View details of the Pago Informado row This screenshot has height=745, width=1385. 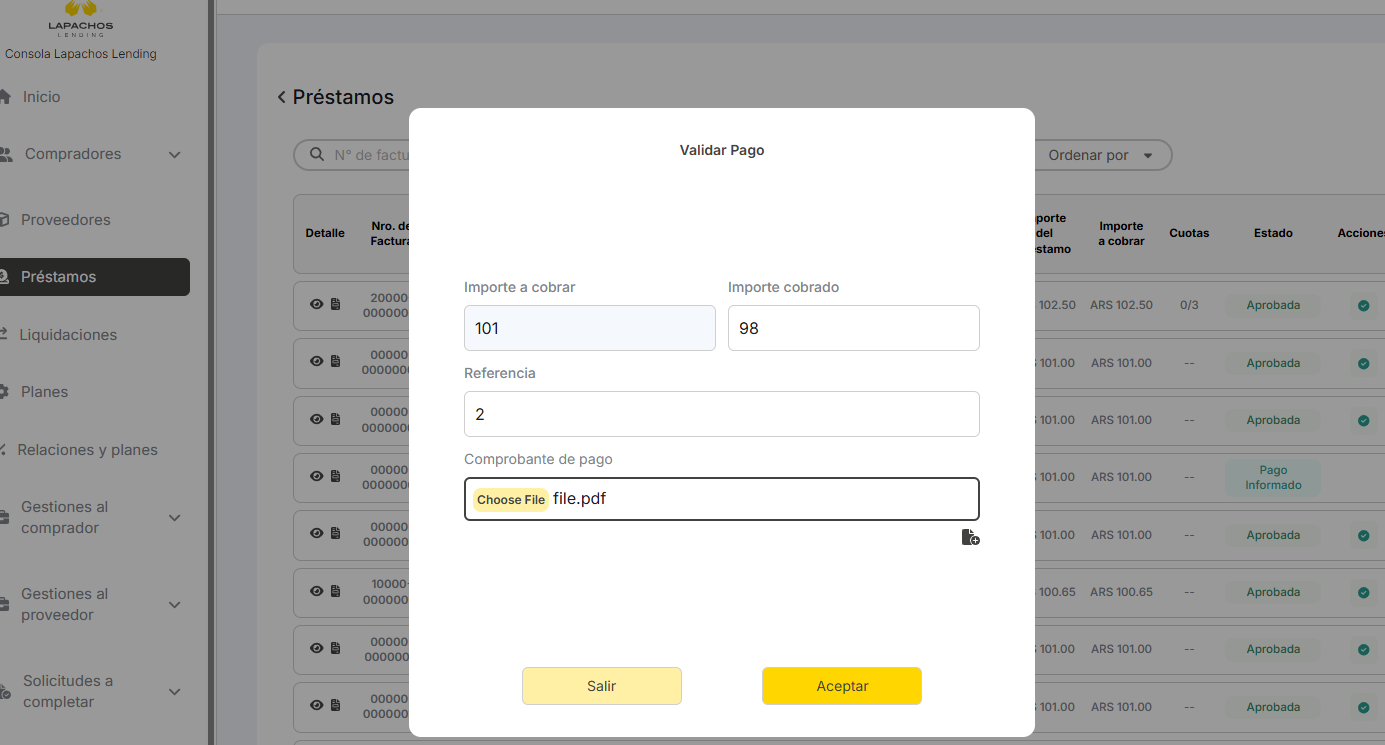tap(317, 477)
